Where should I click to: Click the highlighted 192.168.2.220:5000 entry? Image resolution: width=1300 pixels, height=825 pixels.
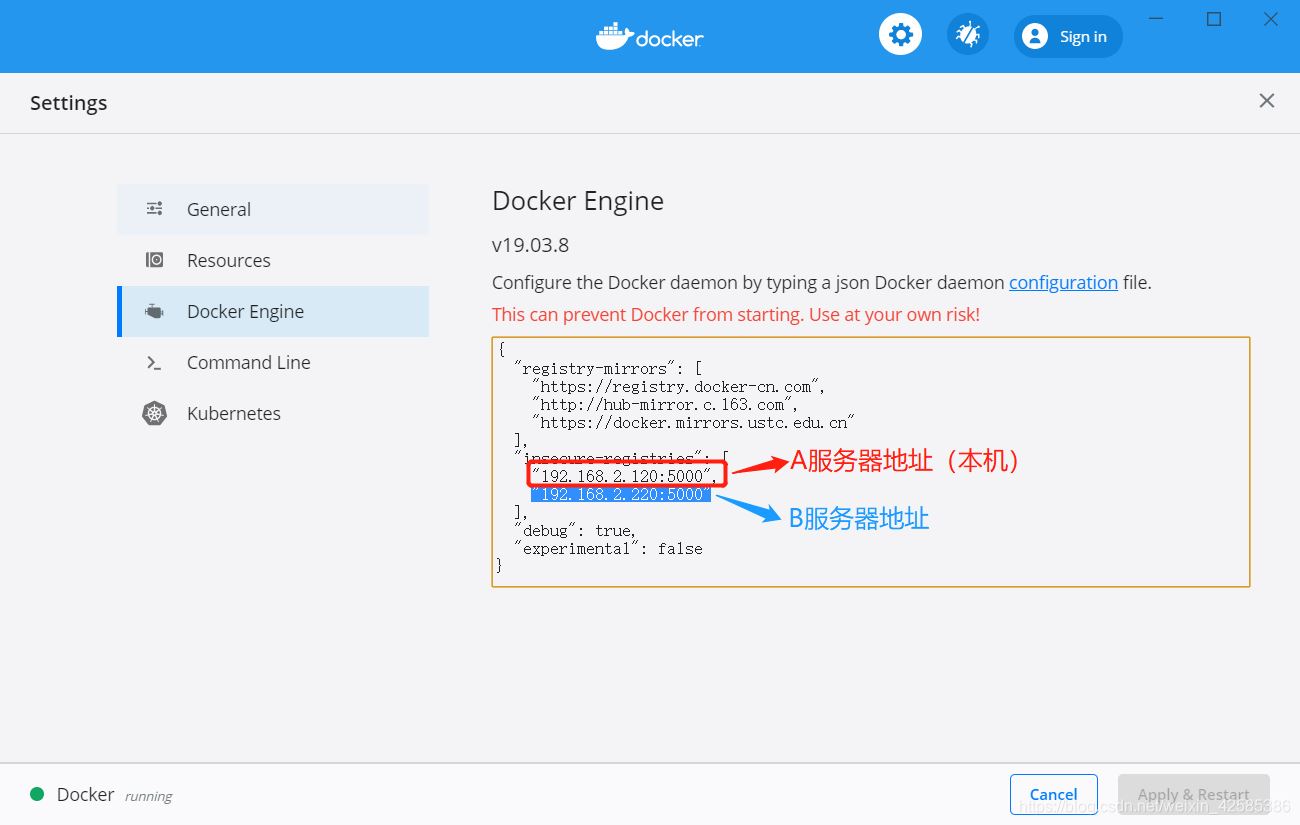coord(621,494)
